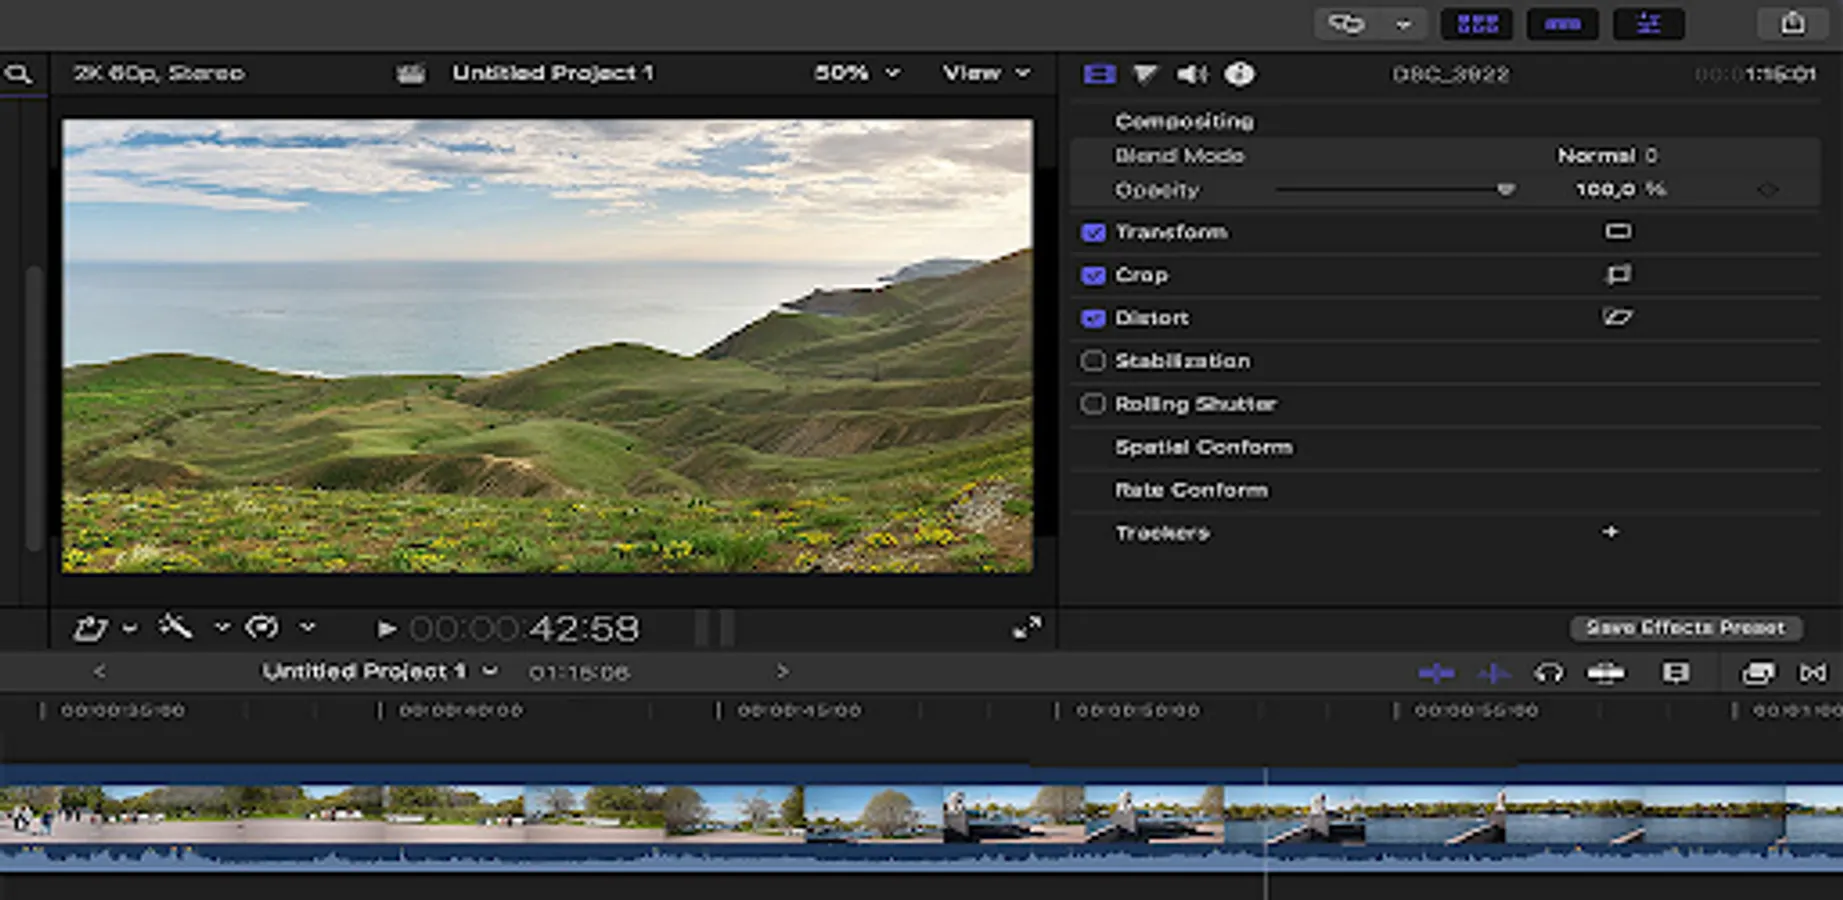This screenshot has width=1843, height=900.
Task: Adjust the Opacity slider handle
Action: click(x=1505, y=190)
